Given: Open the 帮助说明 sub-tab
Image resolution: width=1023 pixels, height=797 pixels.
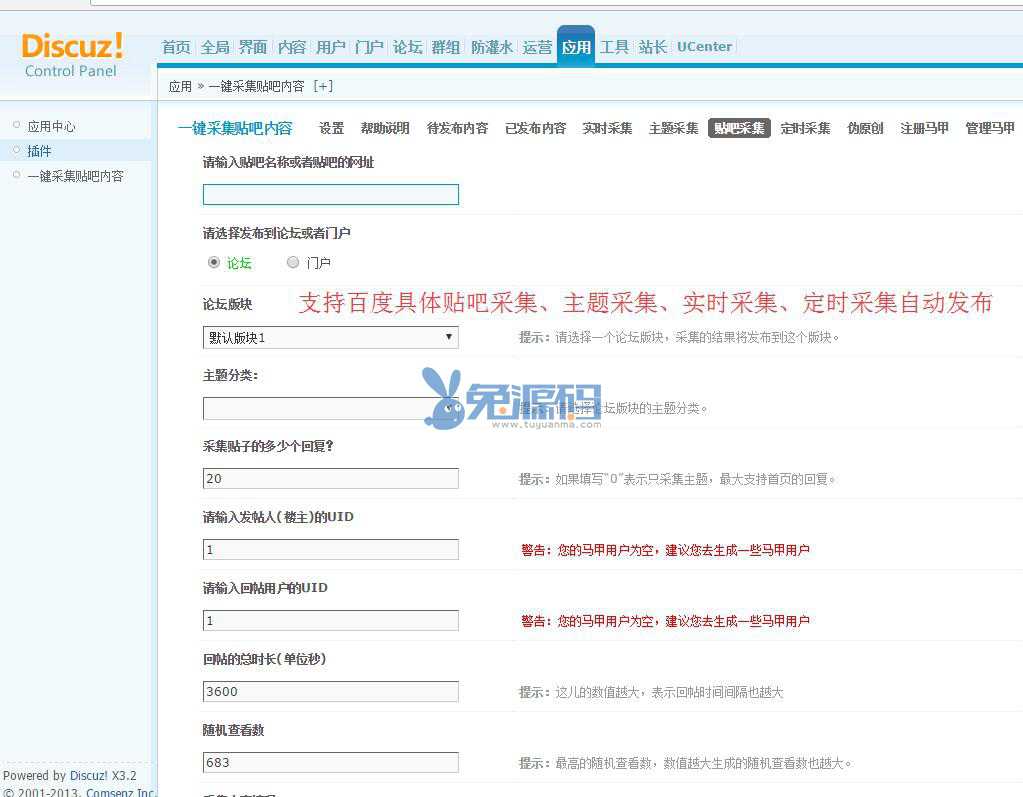Looking at the screenshot, I should tap(385, 128).
